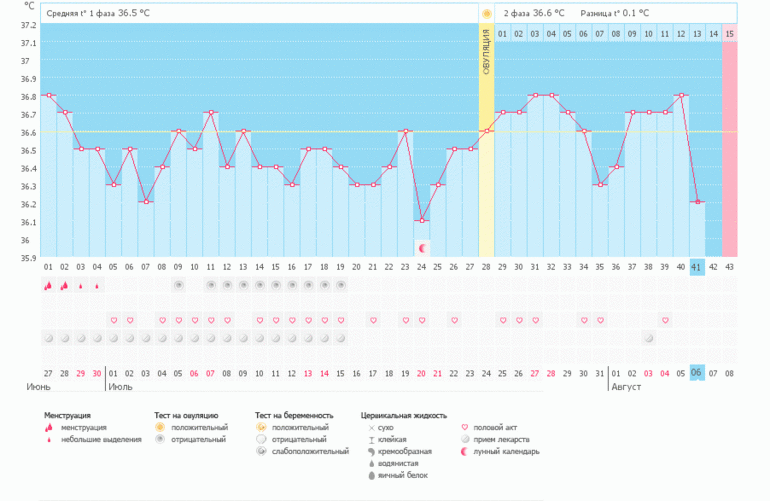Click the menstruation icon on cycle day 01

pyautogui.click(x=48, y=285)
